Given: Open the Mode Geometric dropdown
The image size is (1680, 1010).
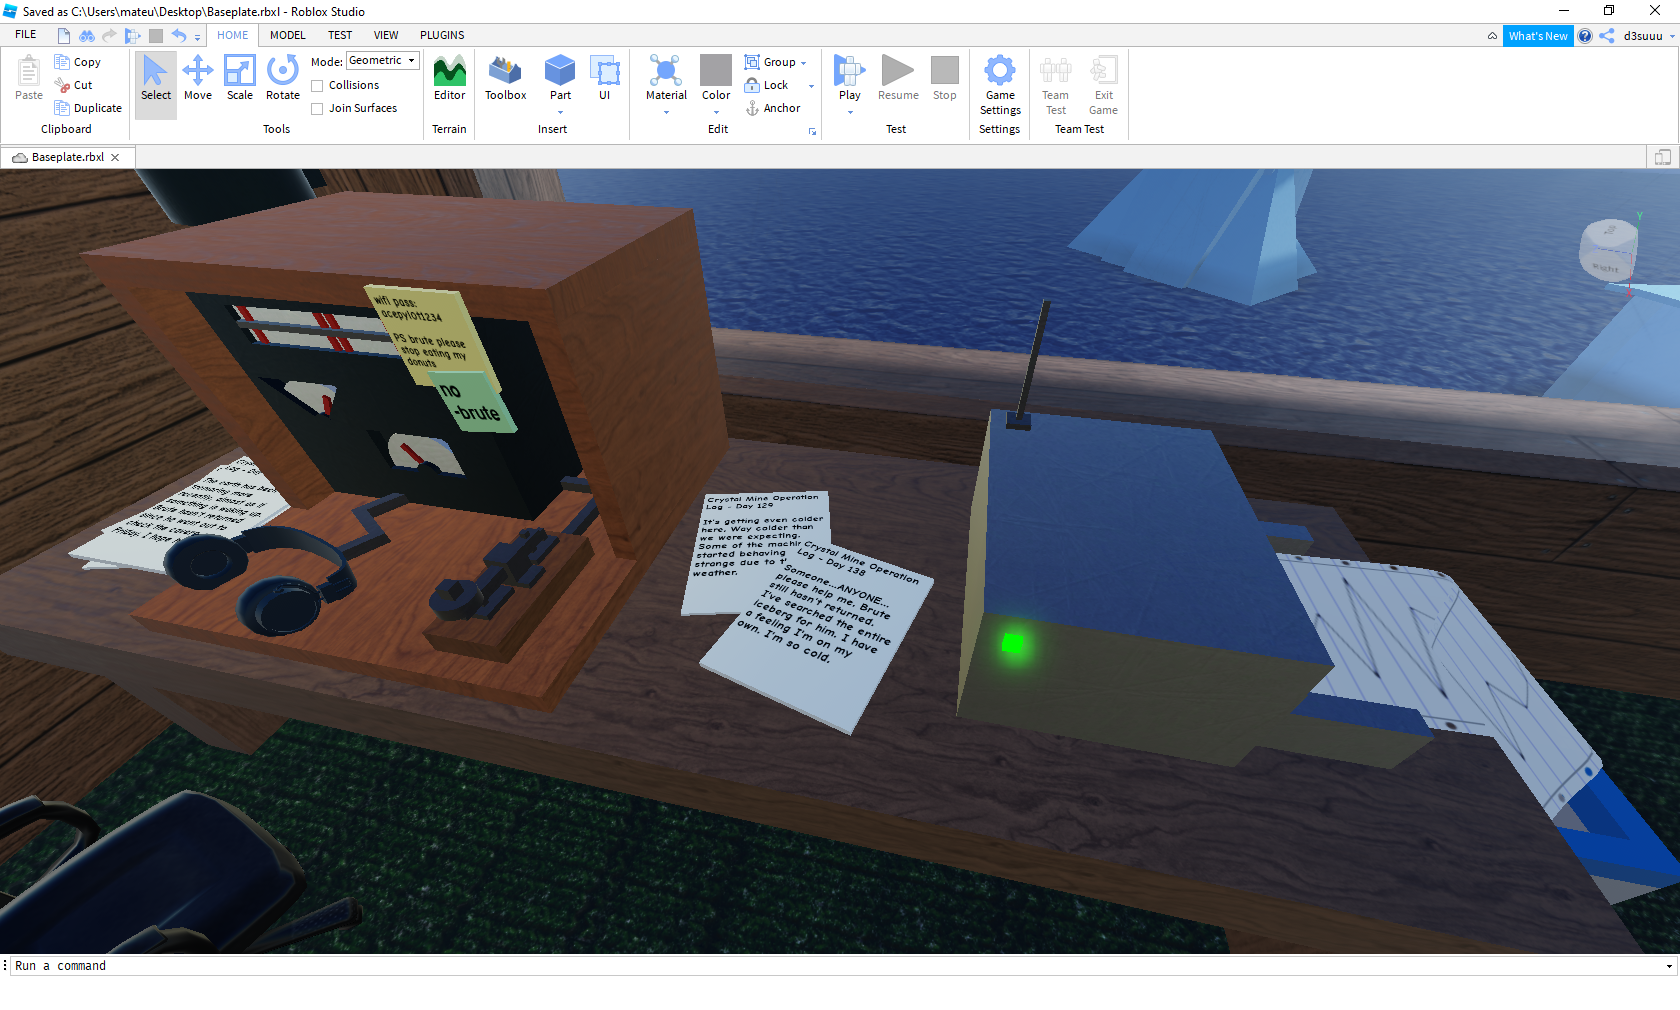Looking at the screenshot, I should point(383,61).
